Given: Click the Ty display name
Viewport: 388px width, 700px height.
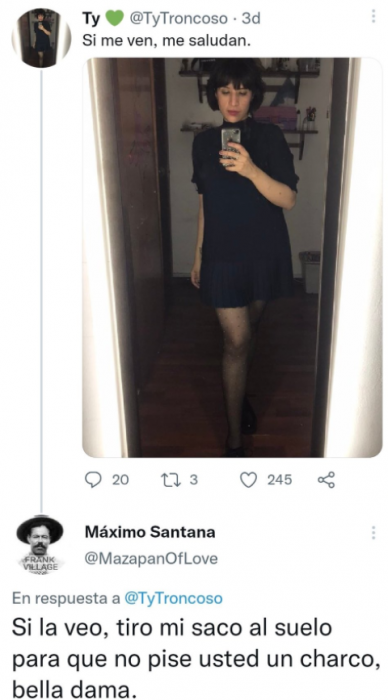Looking at the screenshot, I should click(x=91, y=18).
